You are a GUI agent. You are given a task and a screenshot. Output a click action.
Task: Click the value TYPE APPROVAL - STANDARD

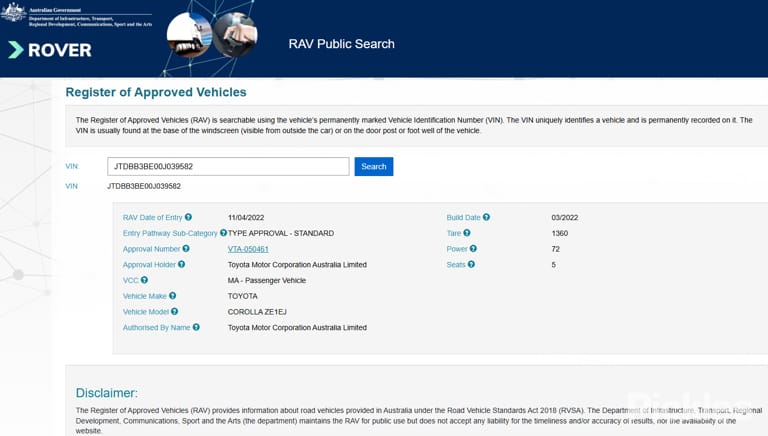click(281, 233)
